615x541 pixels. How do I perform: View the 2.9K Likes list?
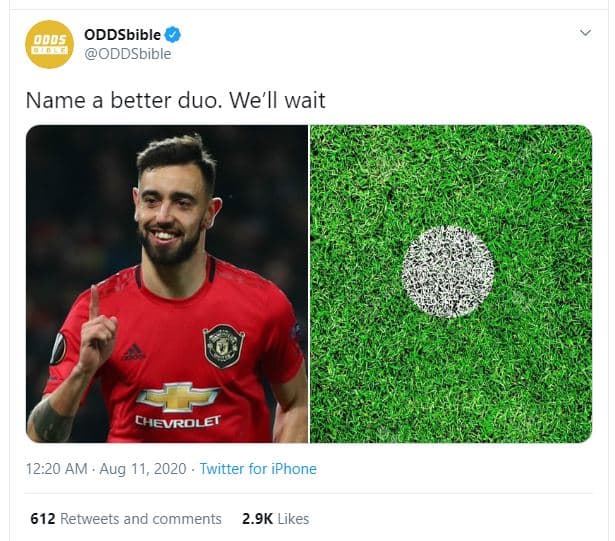(x=275, y=519)
